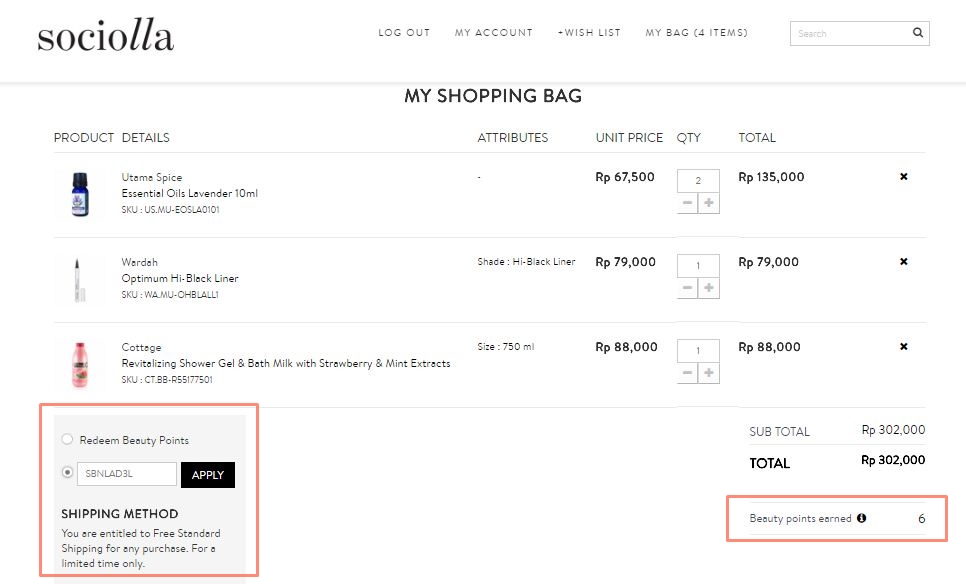Decrease Wardah liner quantity with minus button
Screen dimensions: 966x584
(687, 287)
